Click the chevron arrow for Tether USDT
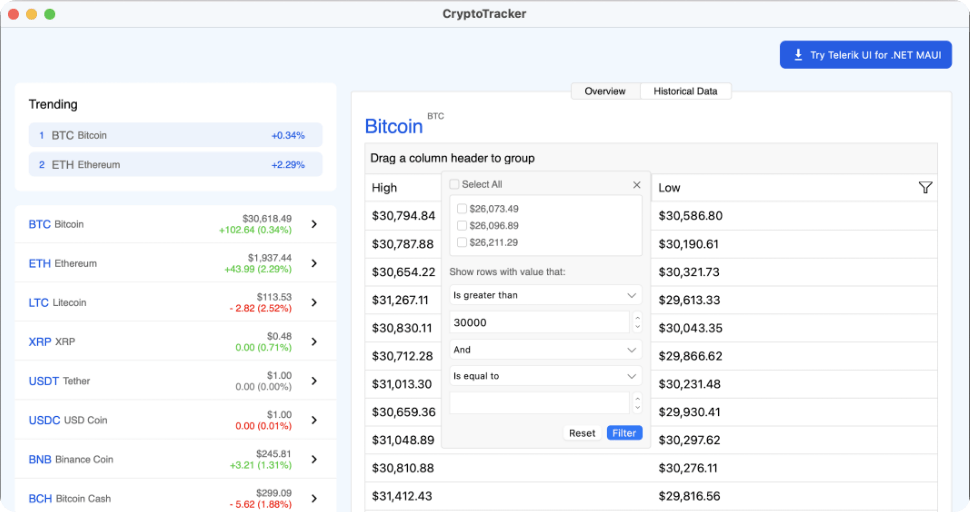This screenshot has width=970, height=512. tap(314, 381)
